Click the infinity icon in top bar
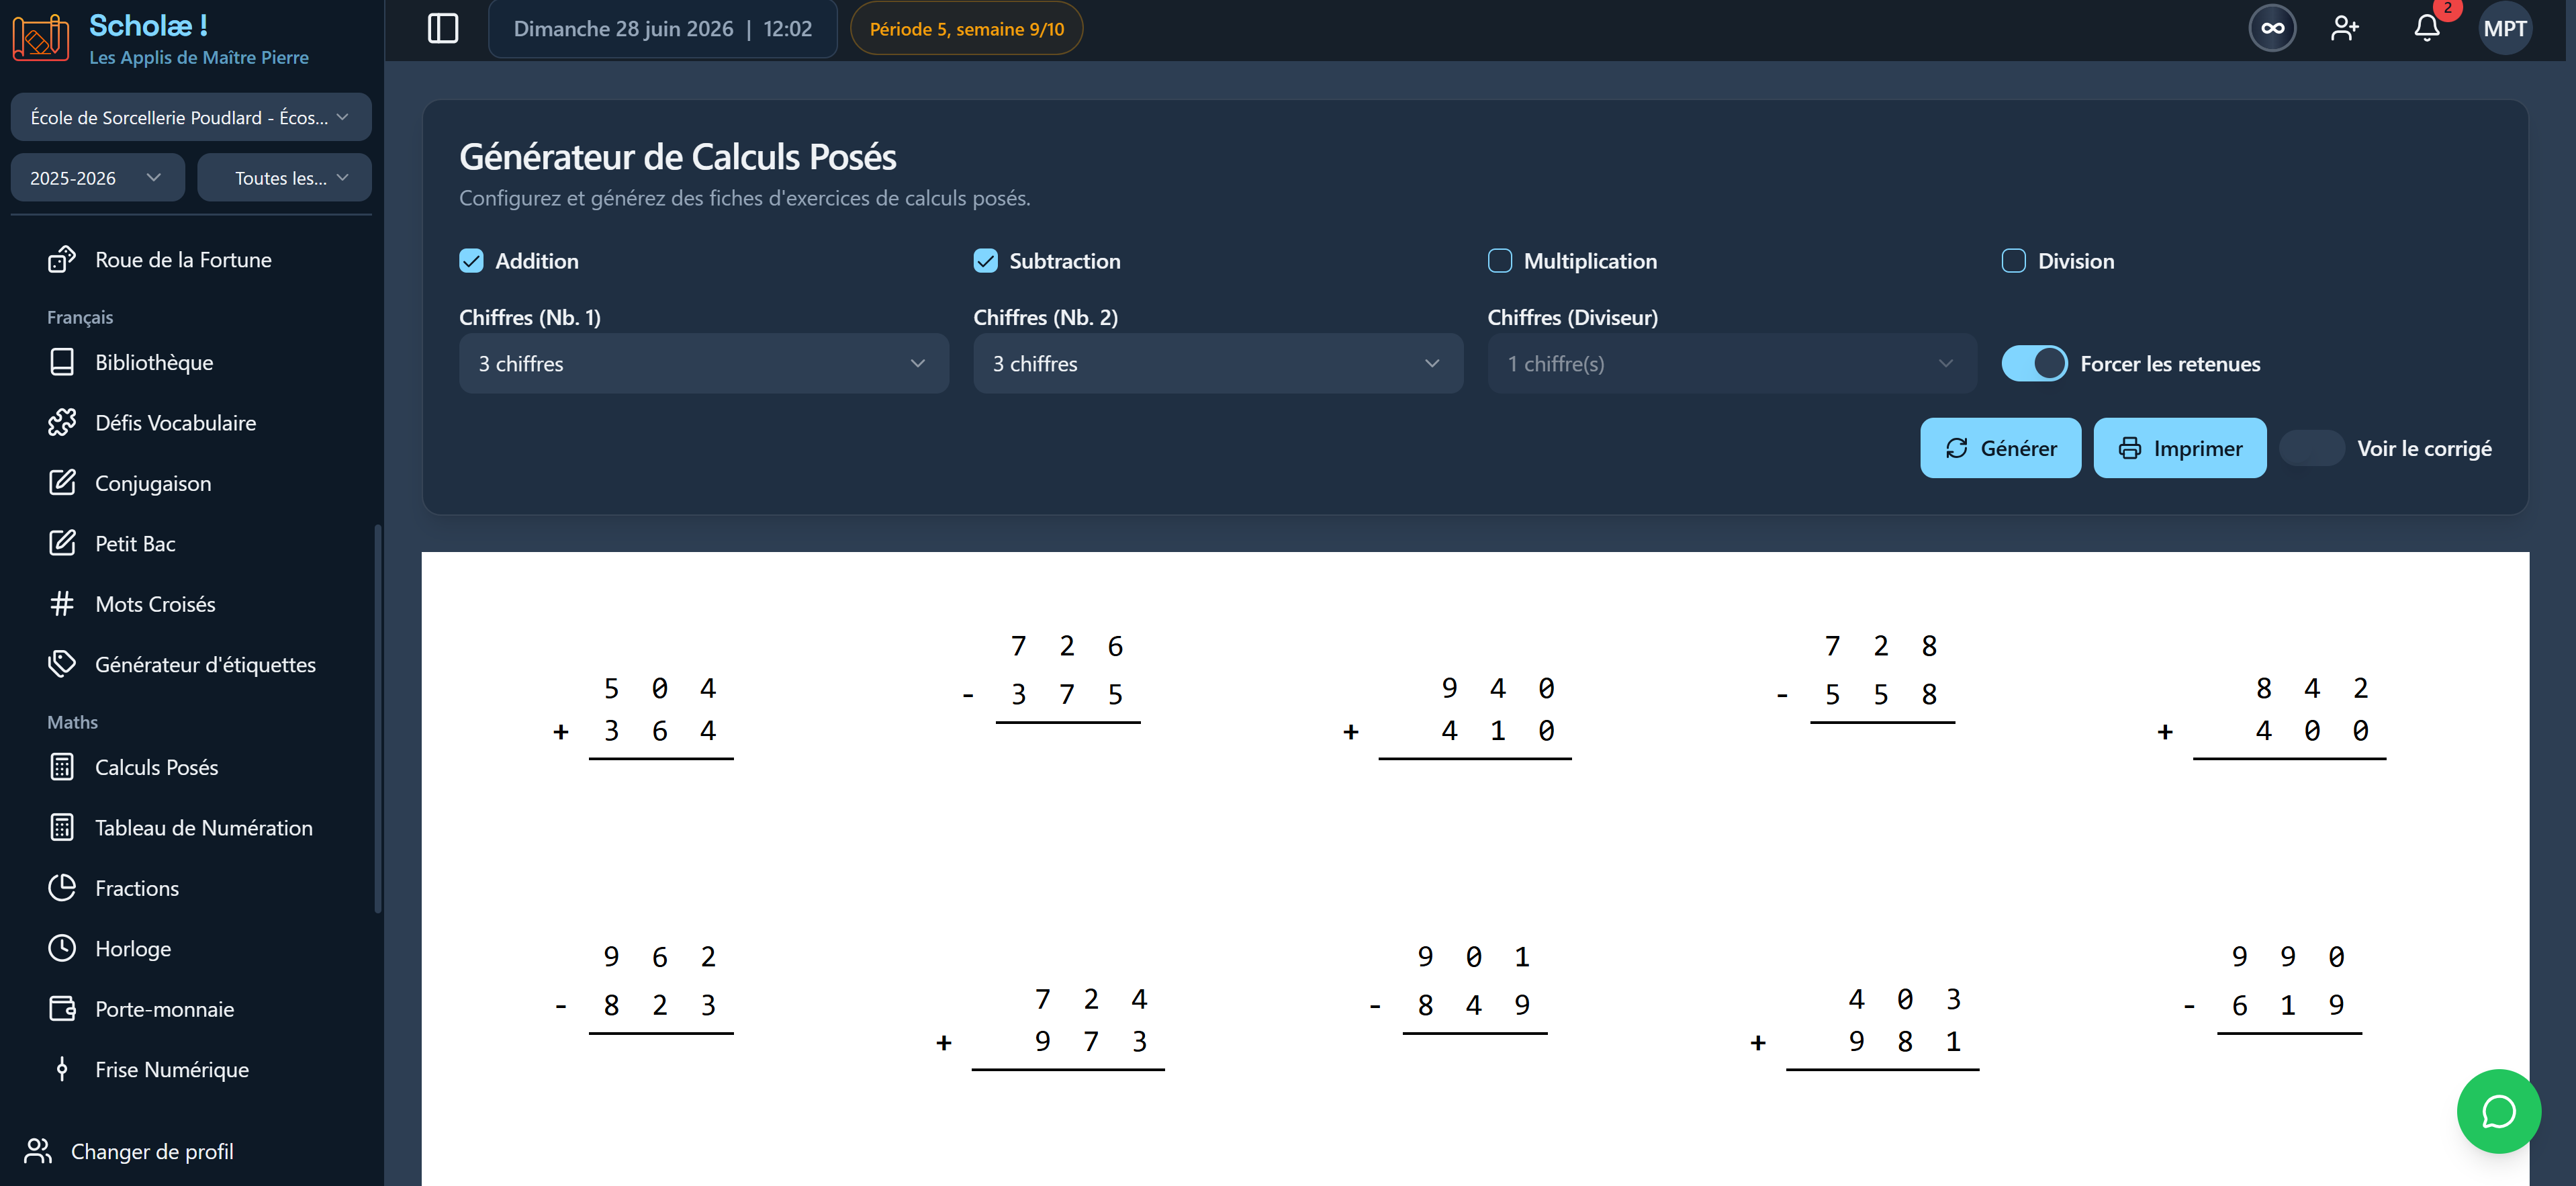Image resolution: width=2576 pixels, height=1186 pixels. click(2272, 28)
